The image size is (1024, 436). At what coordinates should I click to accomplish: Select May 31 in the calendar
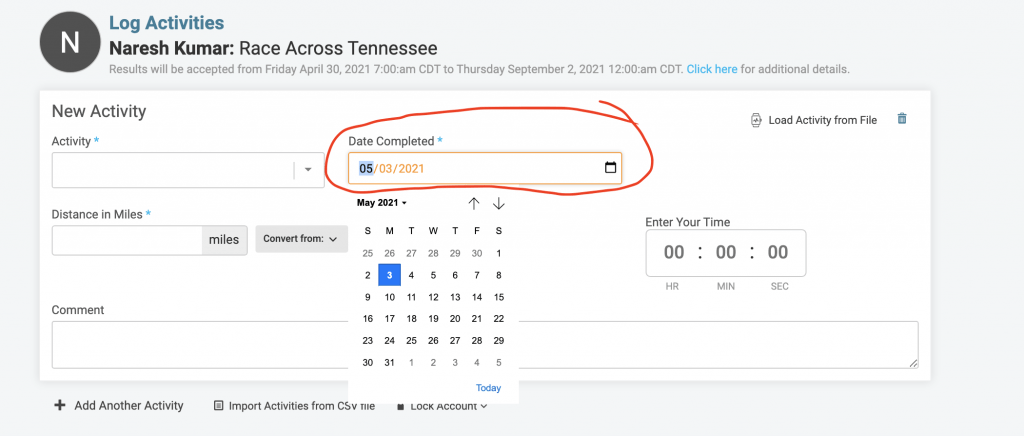click(x=390, y=362)
